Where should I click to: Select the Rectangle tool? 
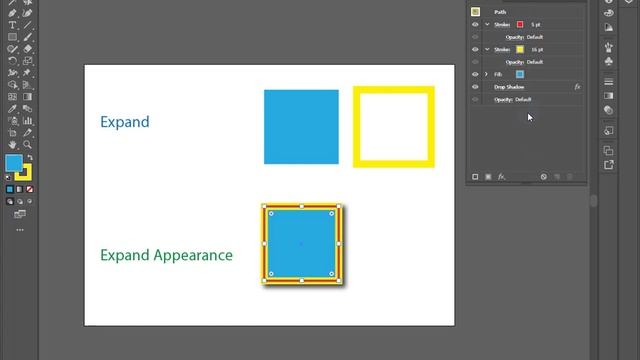click(x=12, y=37)
